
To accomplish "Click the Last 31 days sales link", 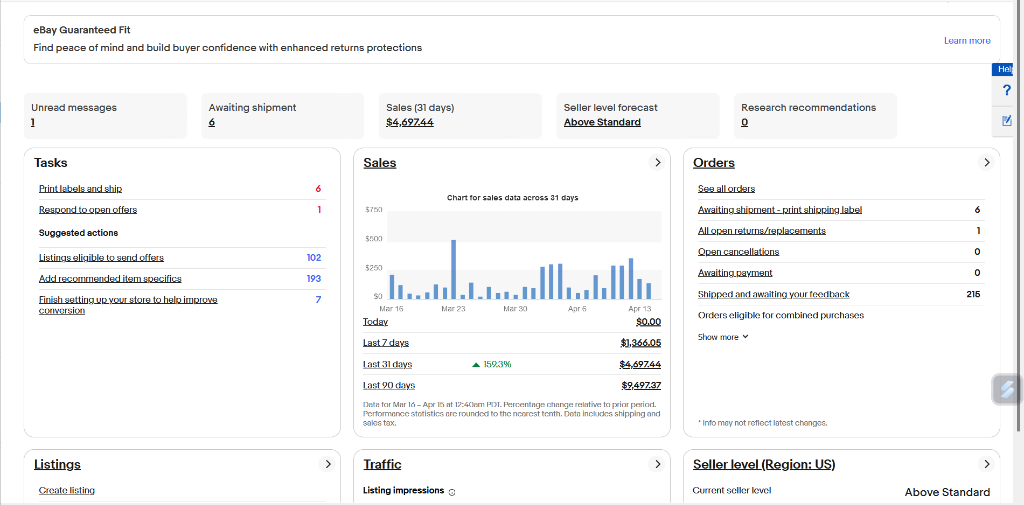I will [x=388, y=365].
